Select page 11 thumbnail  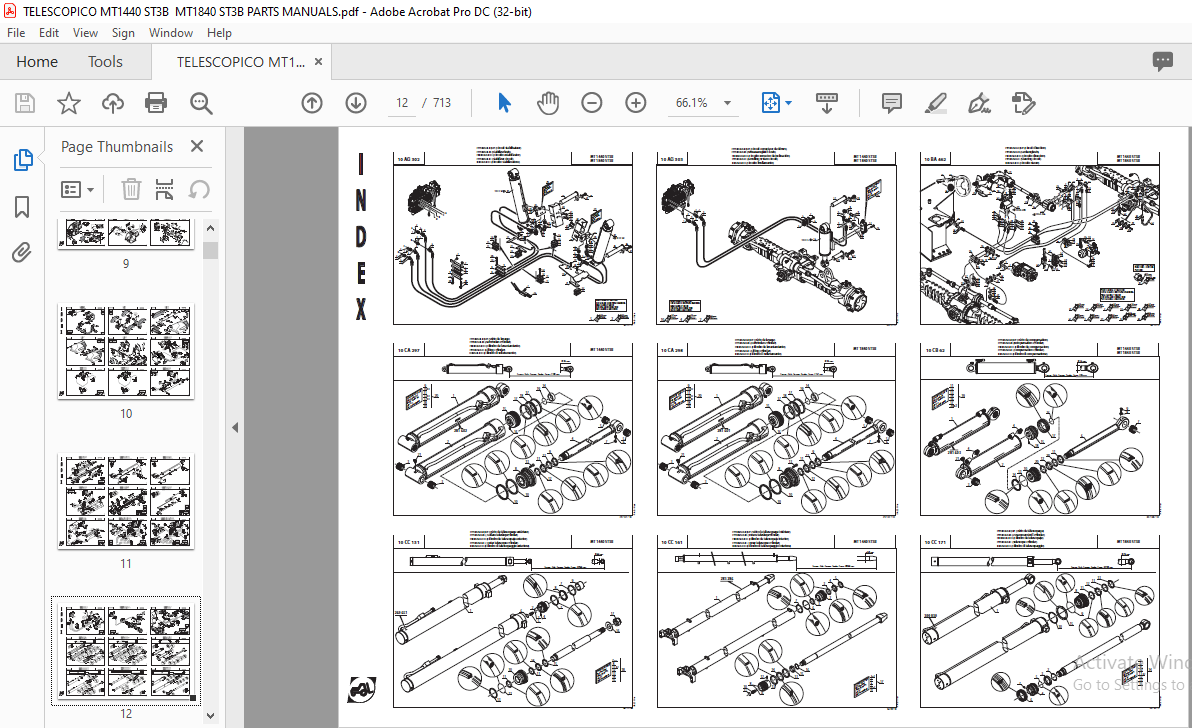pyautogui.click(x=126, y=502)
